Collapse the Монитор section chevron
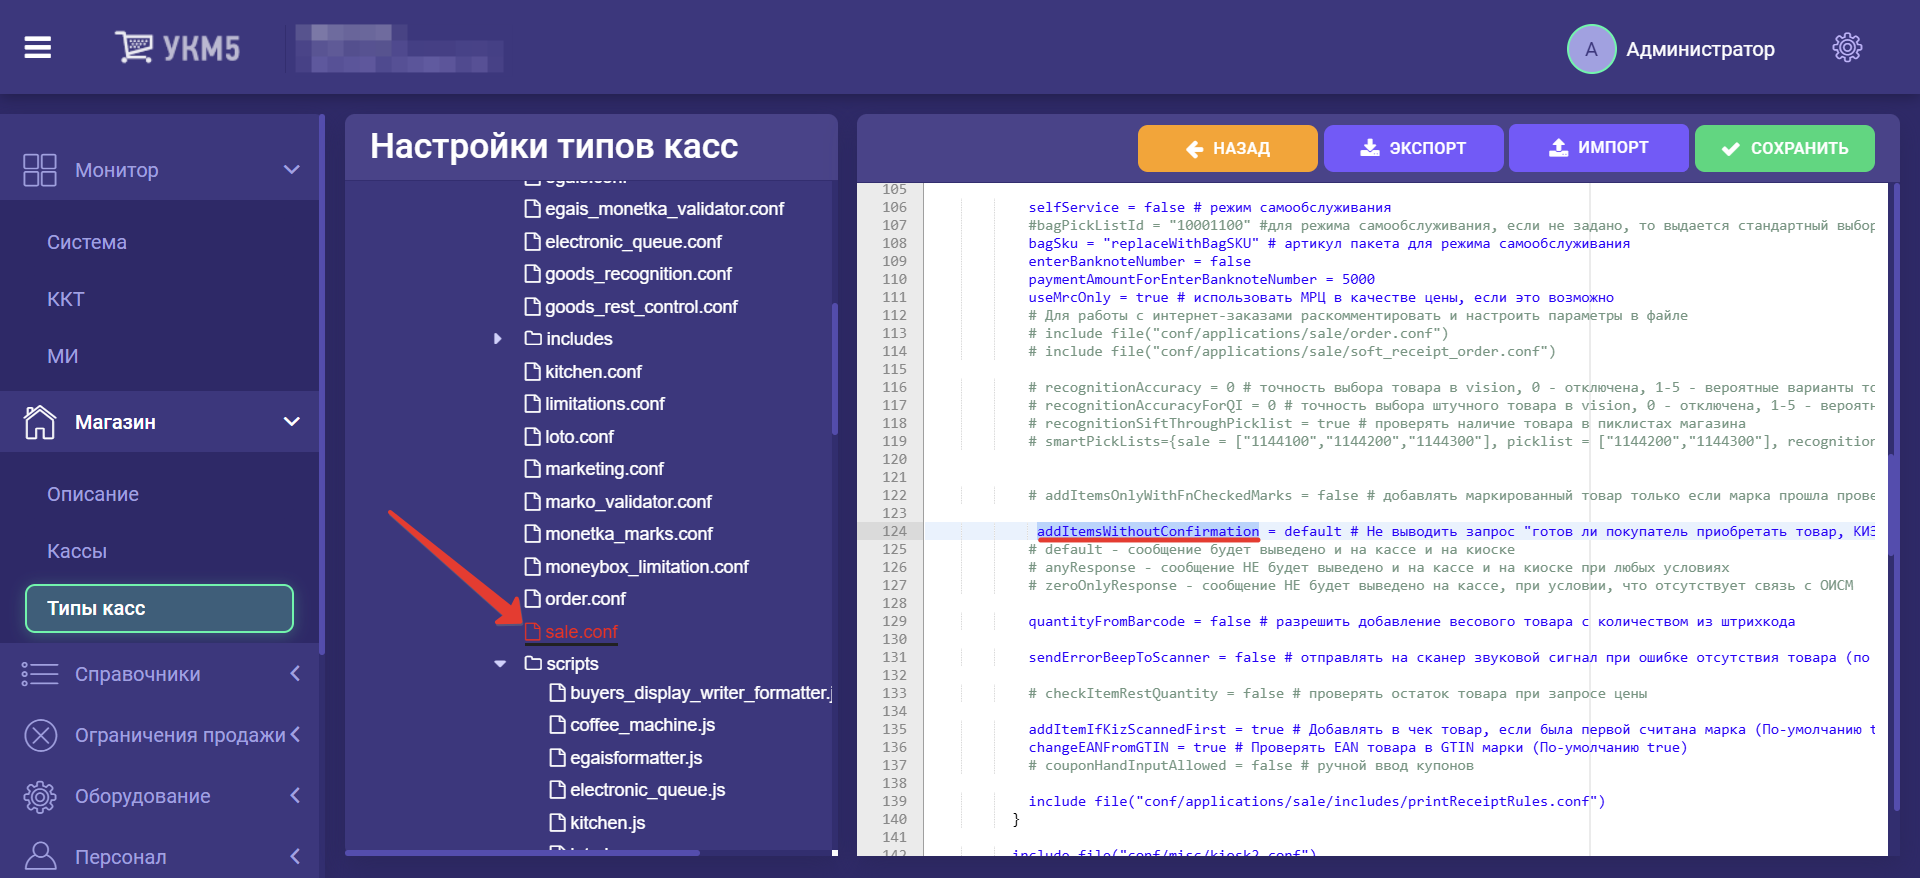The image size is (1920, 878). coord(292,170)
